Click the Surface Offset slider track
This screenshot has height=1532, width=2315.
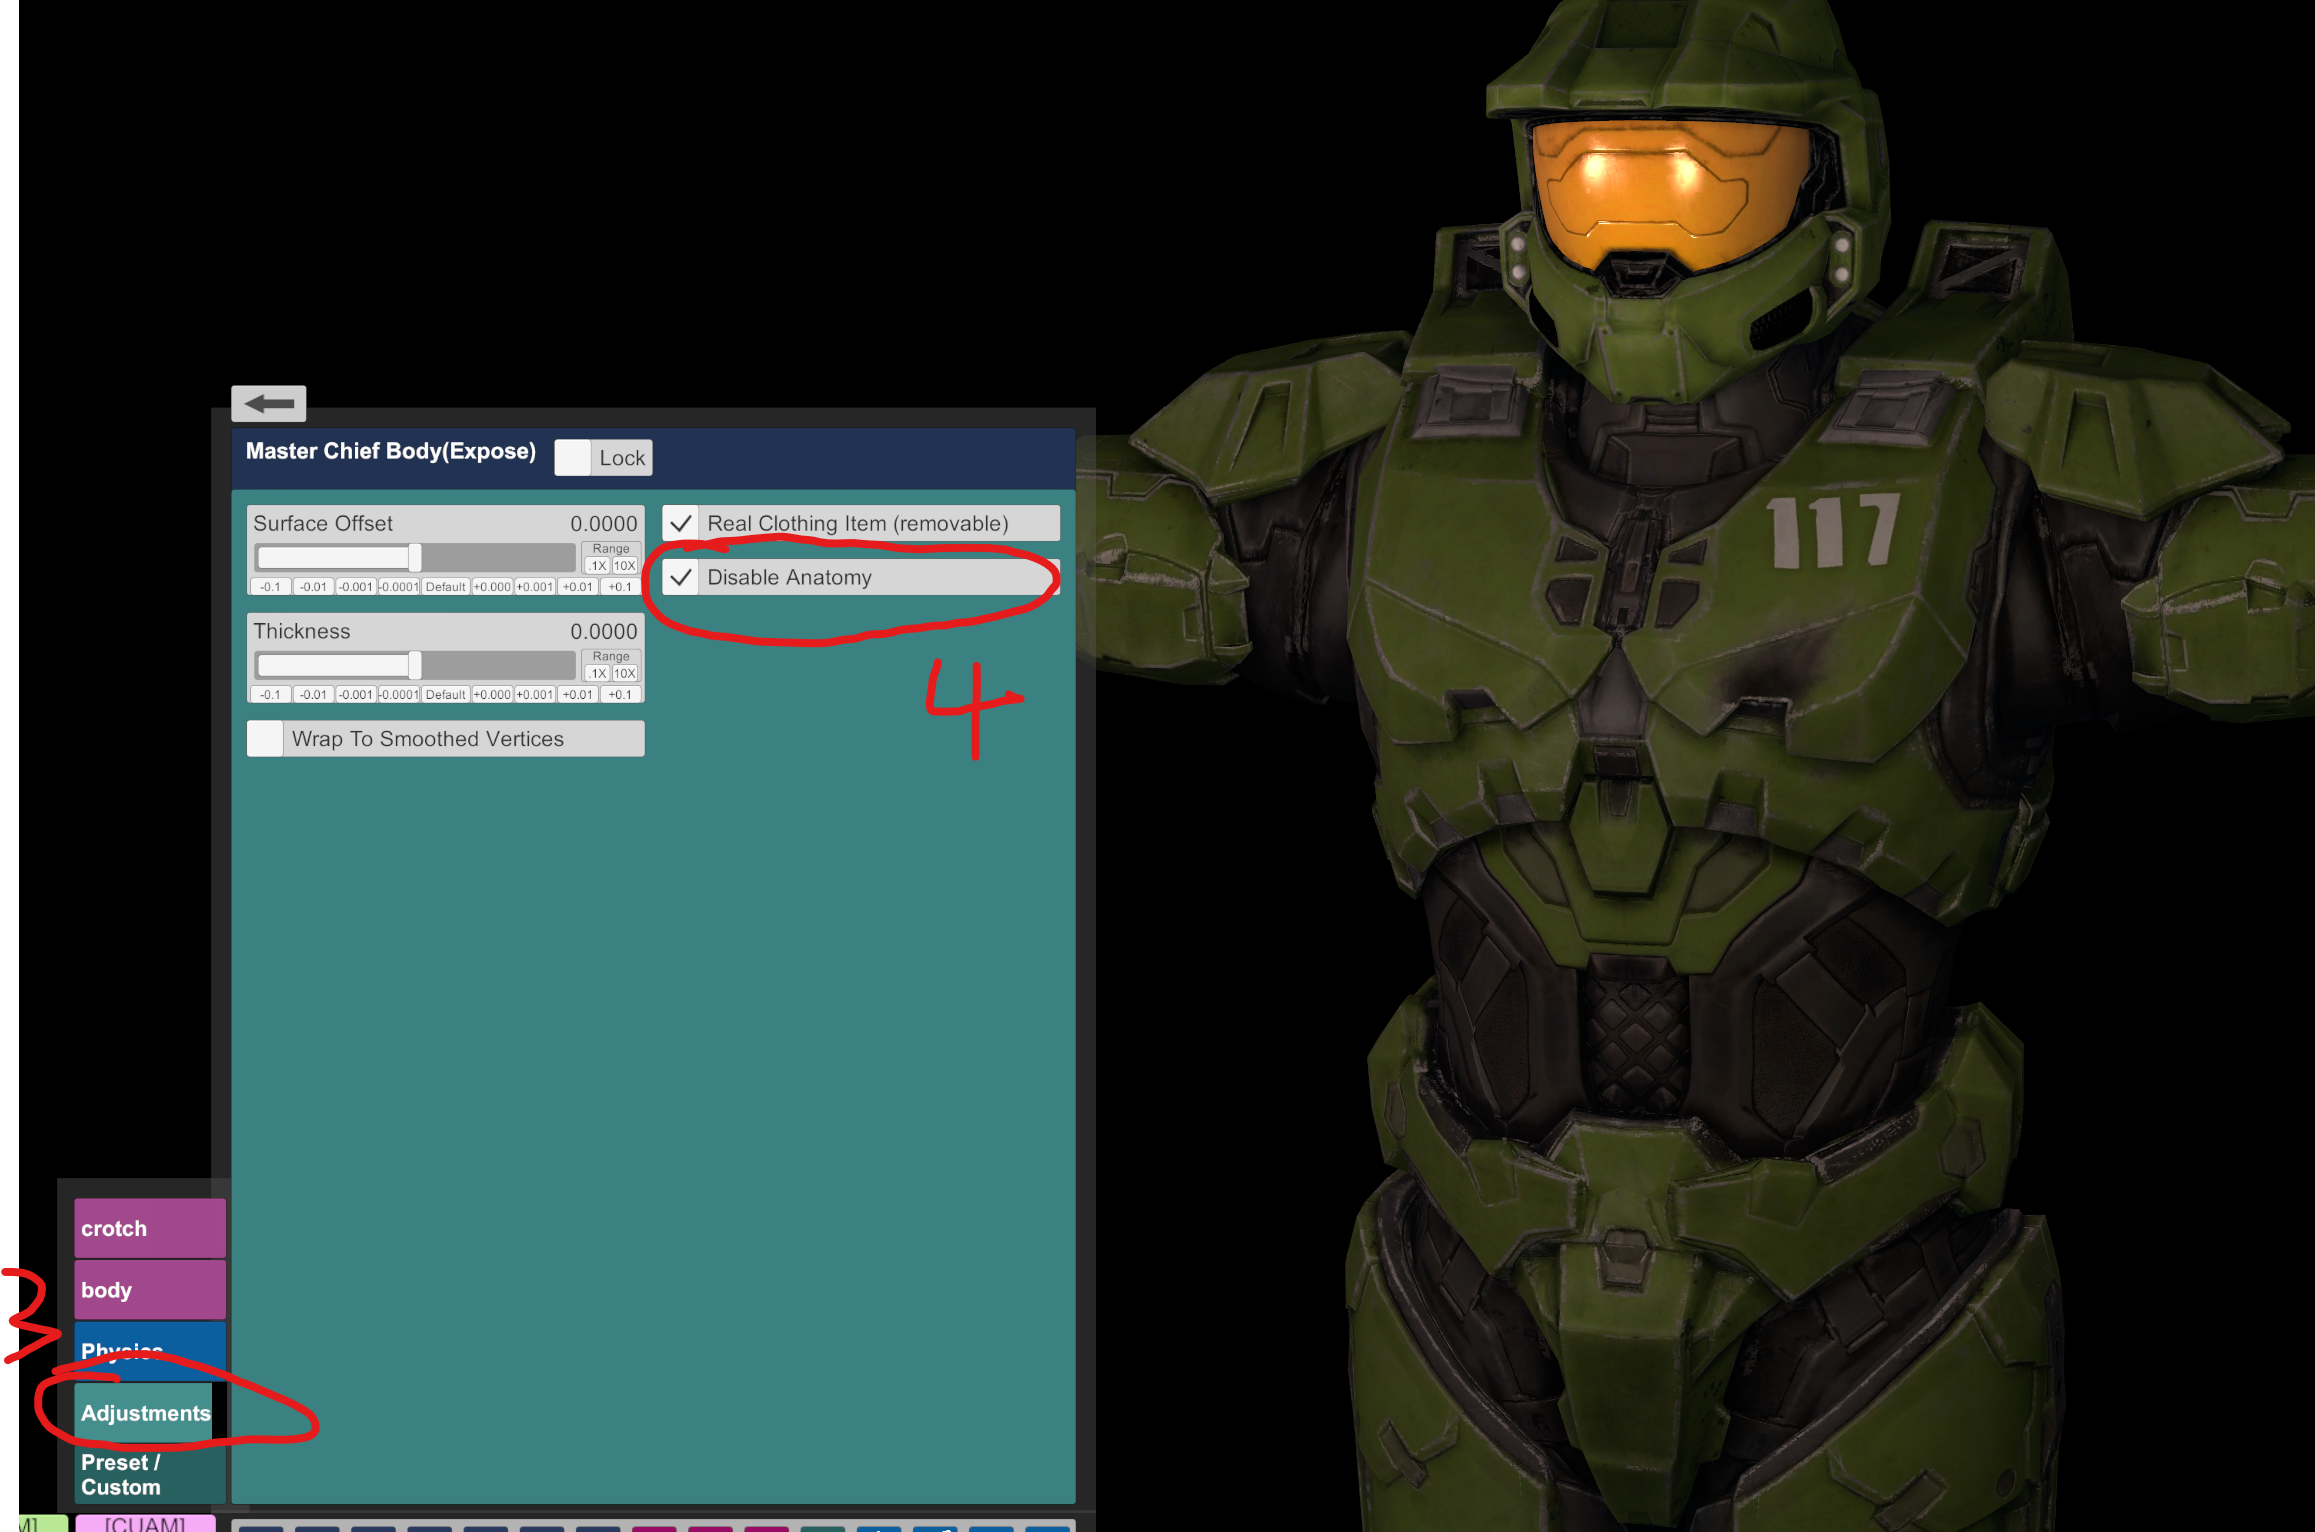(415, 557)
